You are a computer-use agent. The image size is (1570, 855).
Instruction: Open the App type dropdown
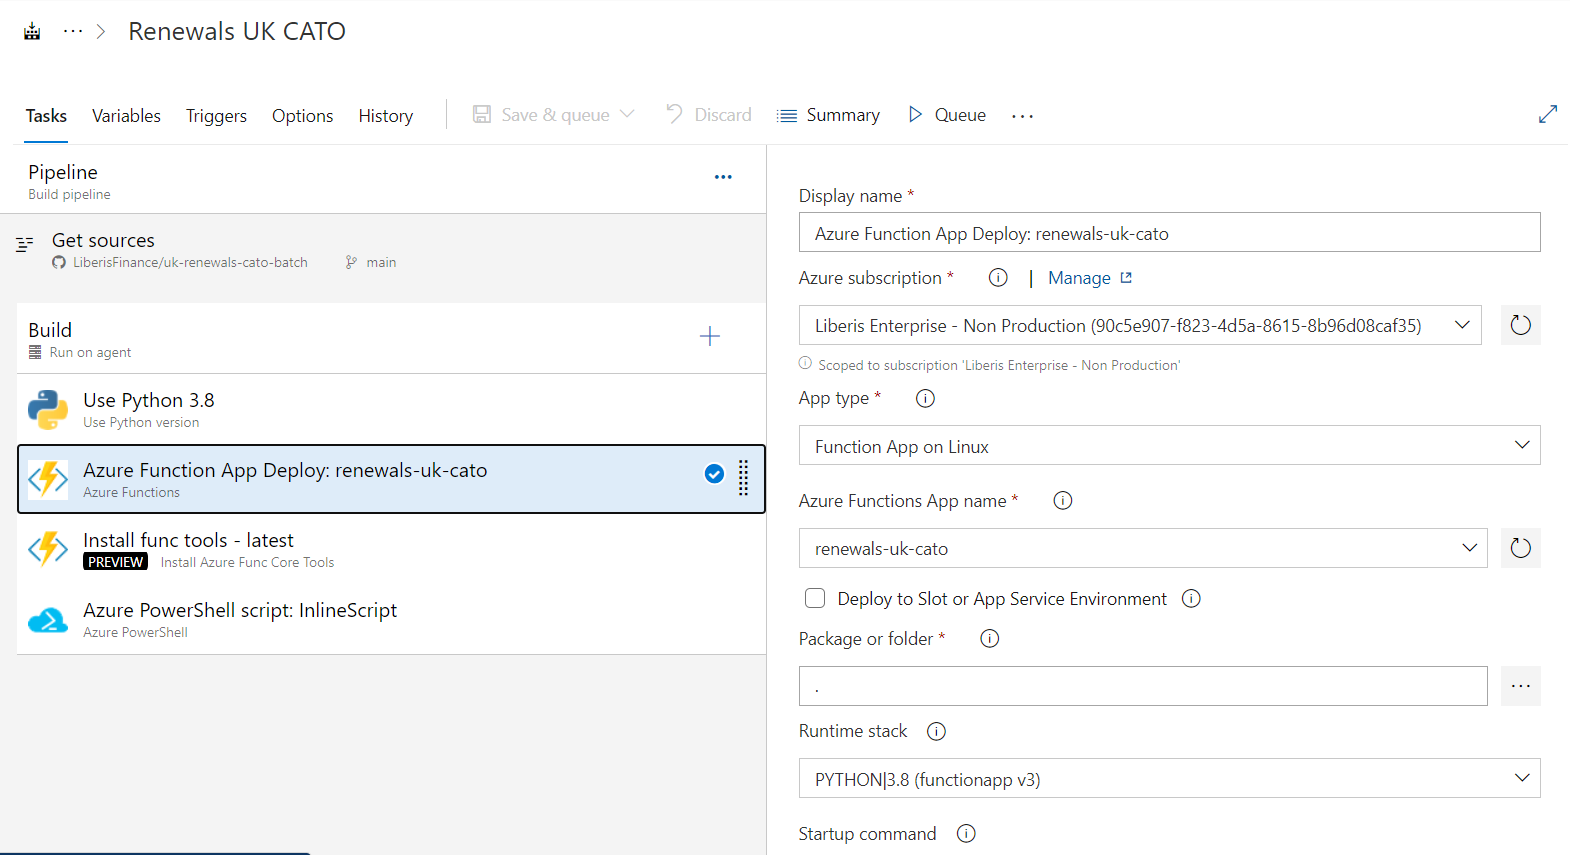click(1521, 445)
